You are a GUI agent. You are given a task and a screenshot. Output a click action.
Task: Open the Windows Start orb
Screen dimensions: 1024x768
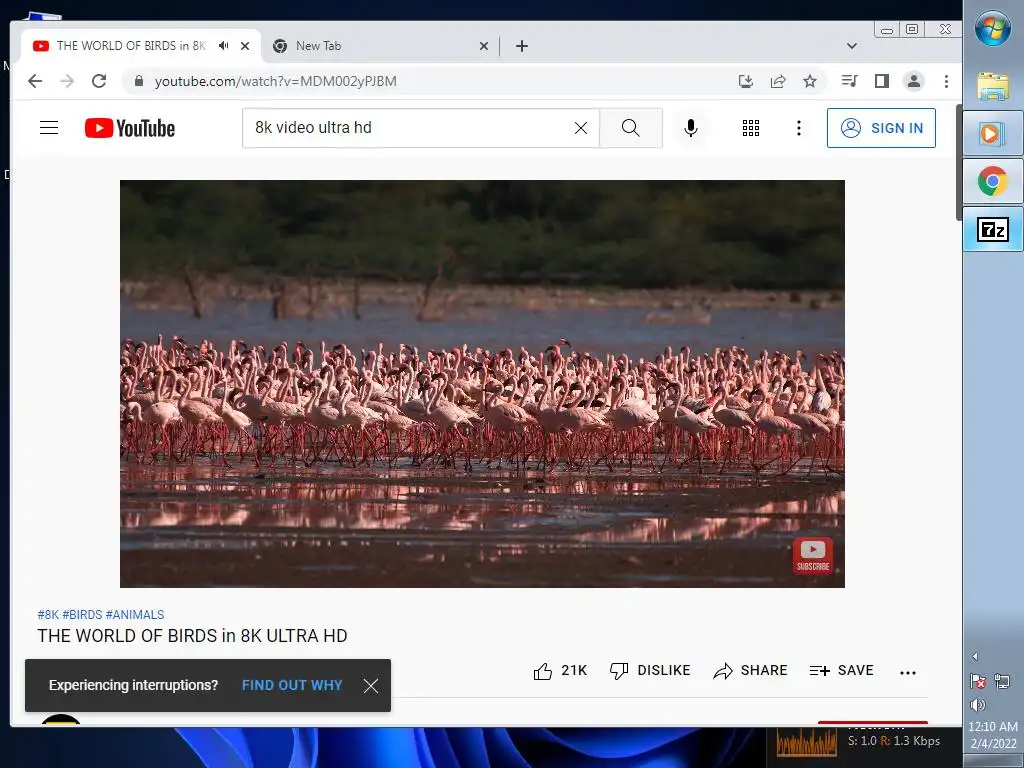pos(993,29)
